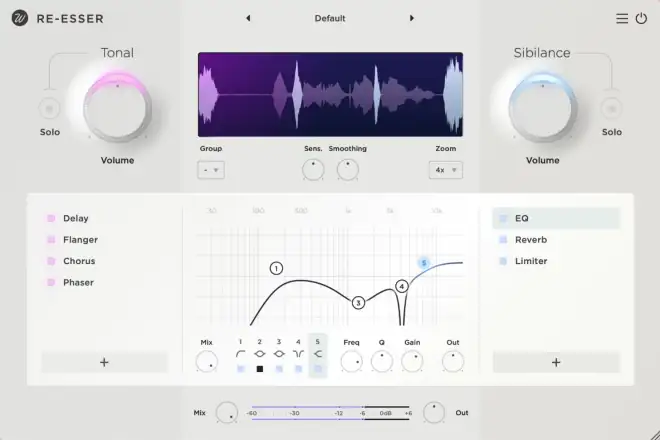Viewport: 660px width, 440px height.
Task: Click the global Out knob
Action: point(434,413)
